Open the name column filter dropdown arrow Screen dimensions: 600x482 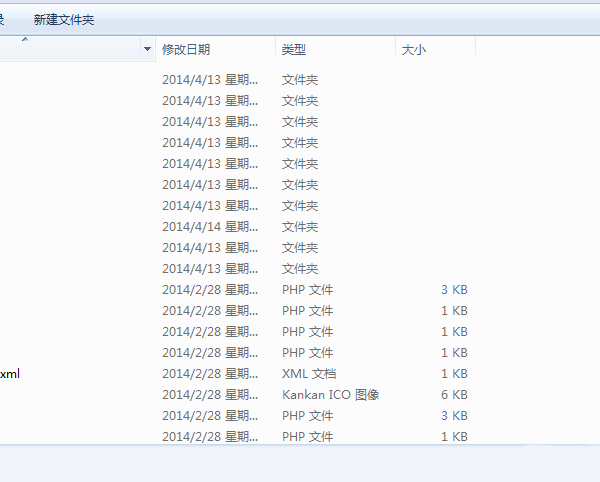pyautogui.click(x=147, y=49)
